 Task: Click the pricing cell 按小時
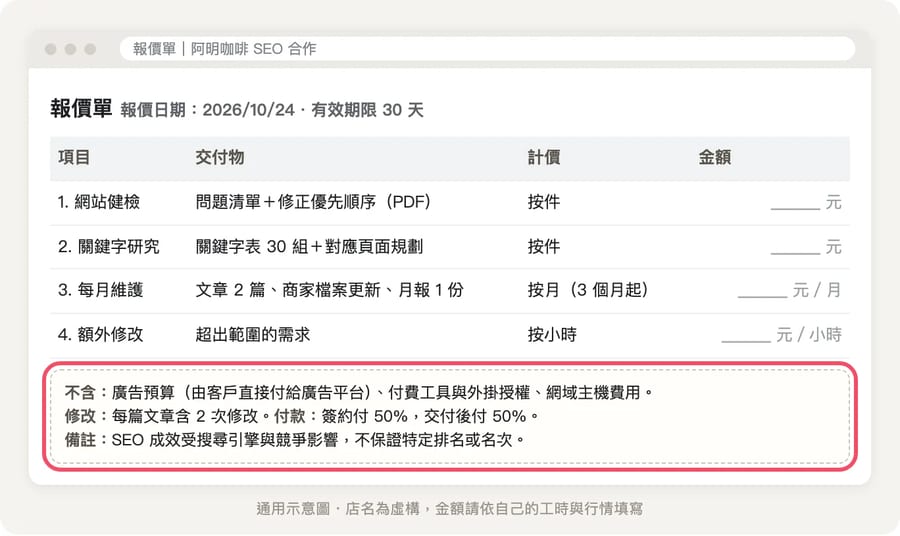pyautogui.click(x=552, y=335)
